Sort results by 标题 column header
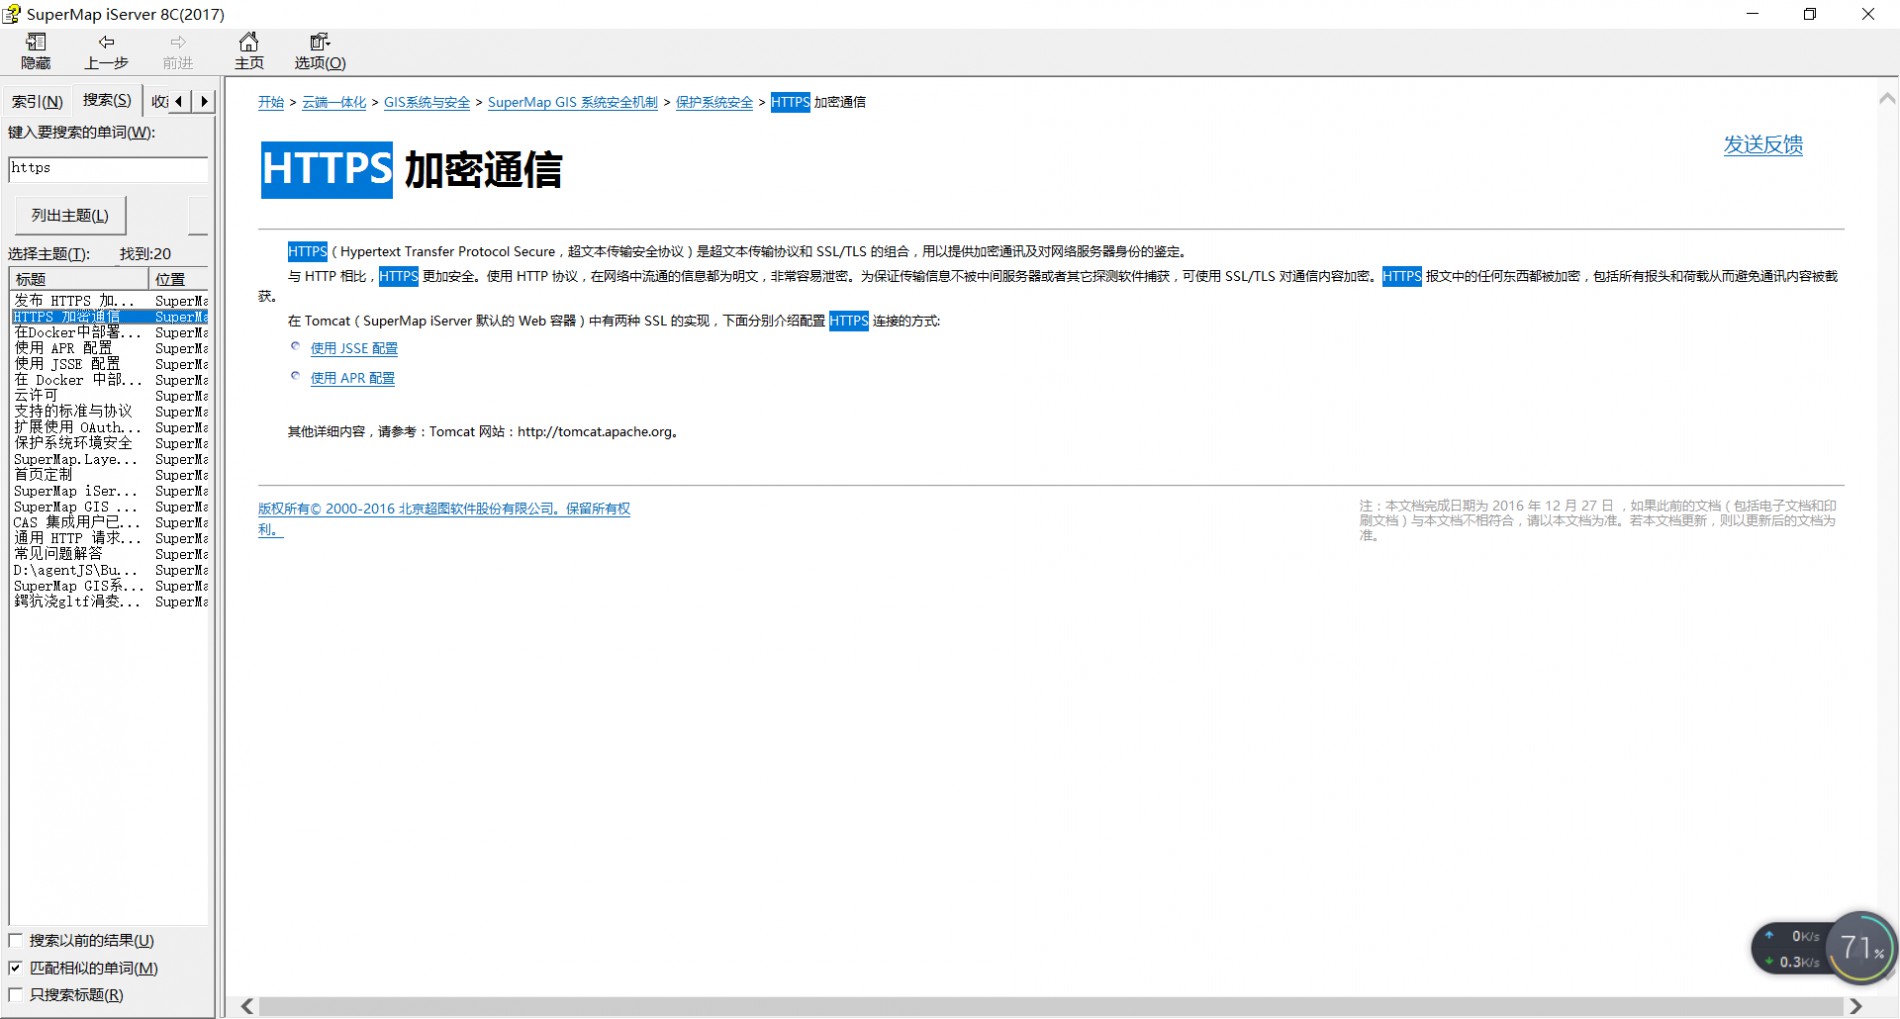 (79, 279)
